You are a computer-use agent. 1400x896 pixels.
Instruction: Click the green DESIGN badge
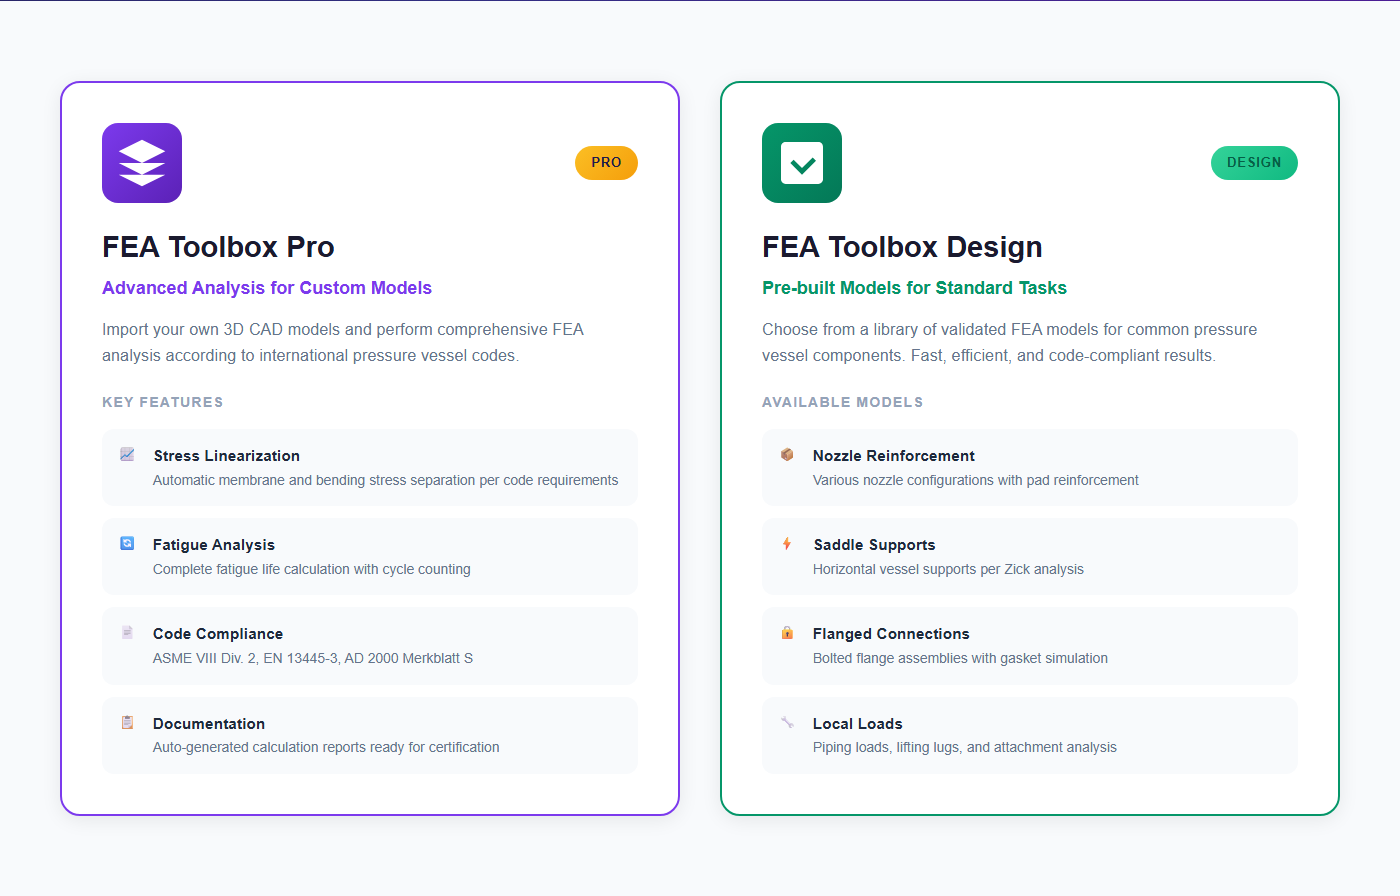point(1254,163)
